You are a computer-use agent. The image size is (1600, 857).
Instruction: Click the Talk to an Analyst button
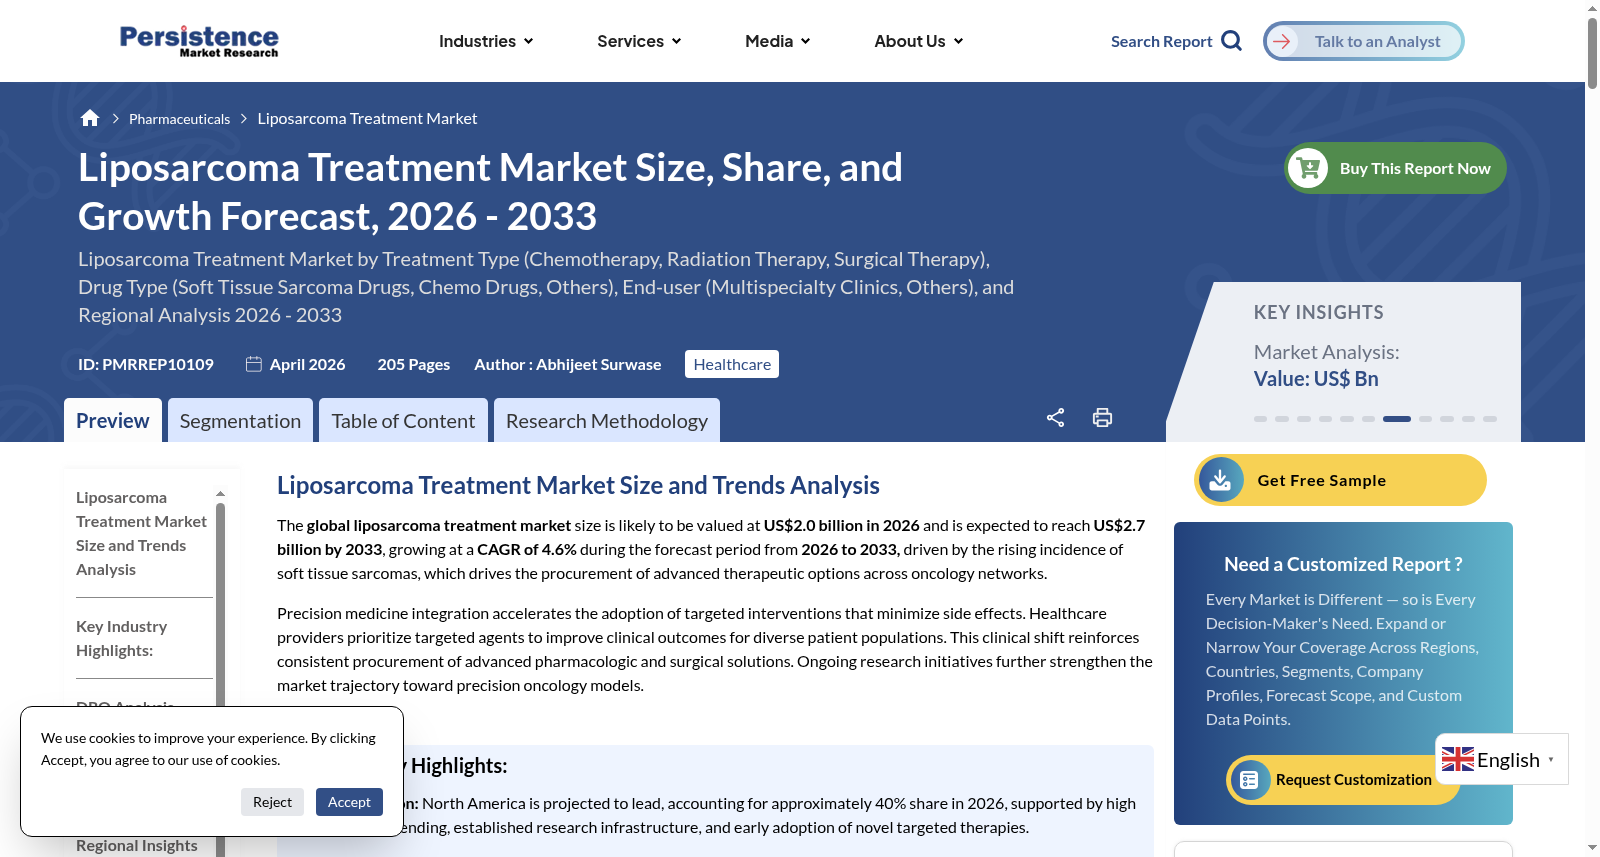pyautogui.click(x=1364, y=41)
